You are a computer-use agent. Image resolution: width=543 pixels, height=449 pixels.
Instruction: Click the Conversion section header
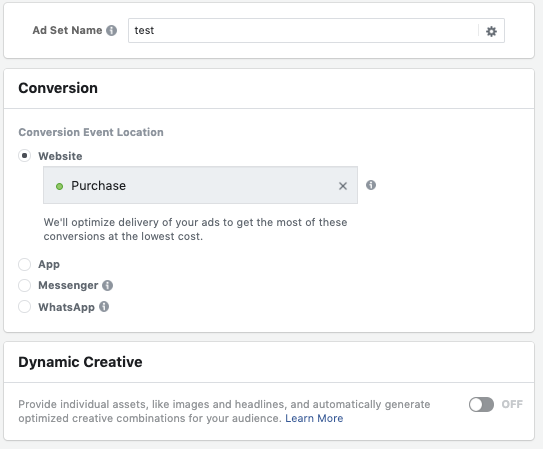tap(58, 88)
